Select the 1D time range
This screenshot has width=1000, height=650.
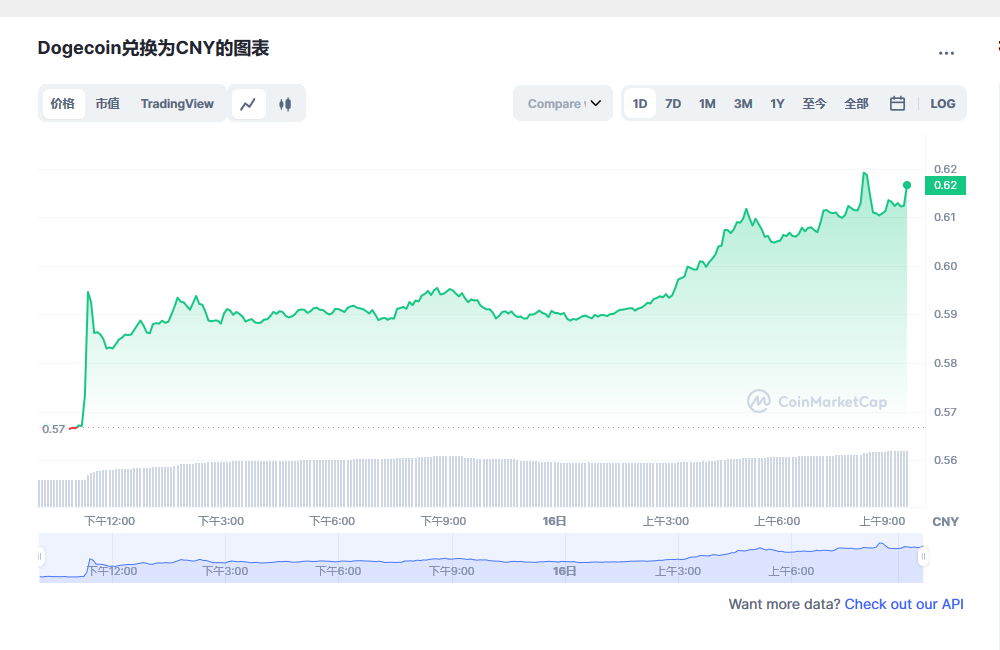[x=640, y=104]
